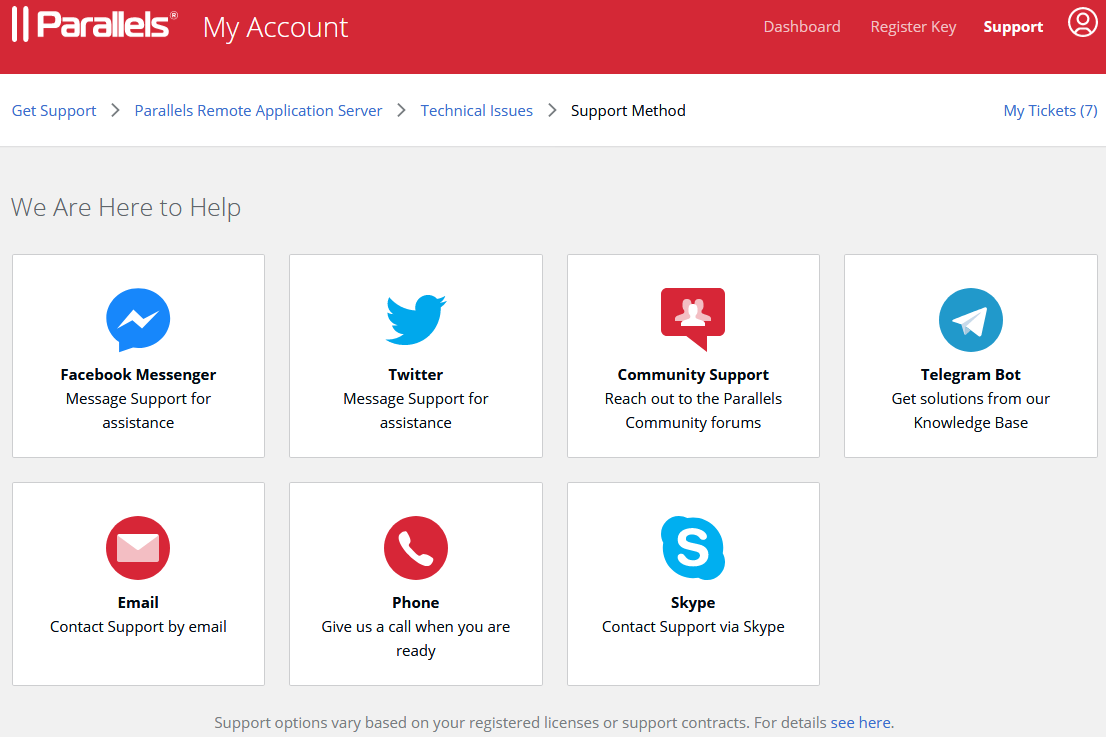Click 'Reach out to the Parallels Community forums'
Screen dimensions: 1106x737
pyautogui.click(x=693, y=410)
